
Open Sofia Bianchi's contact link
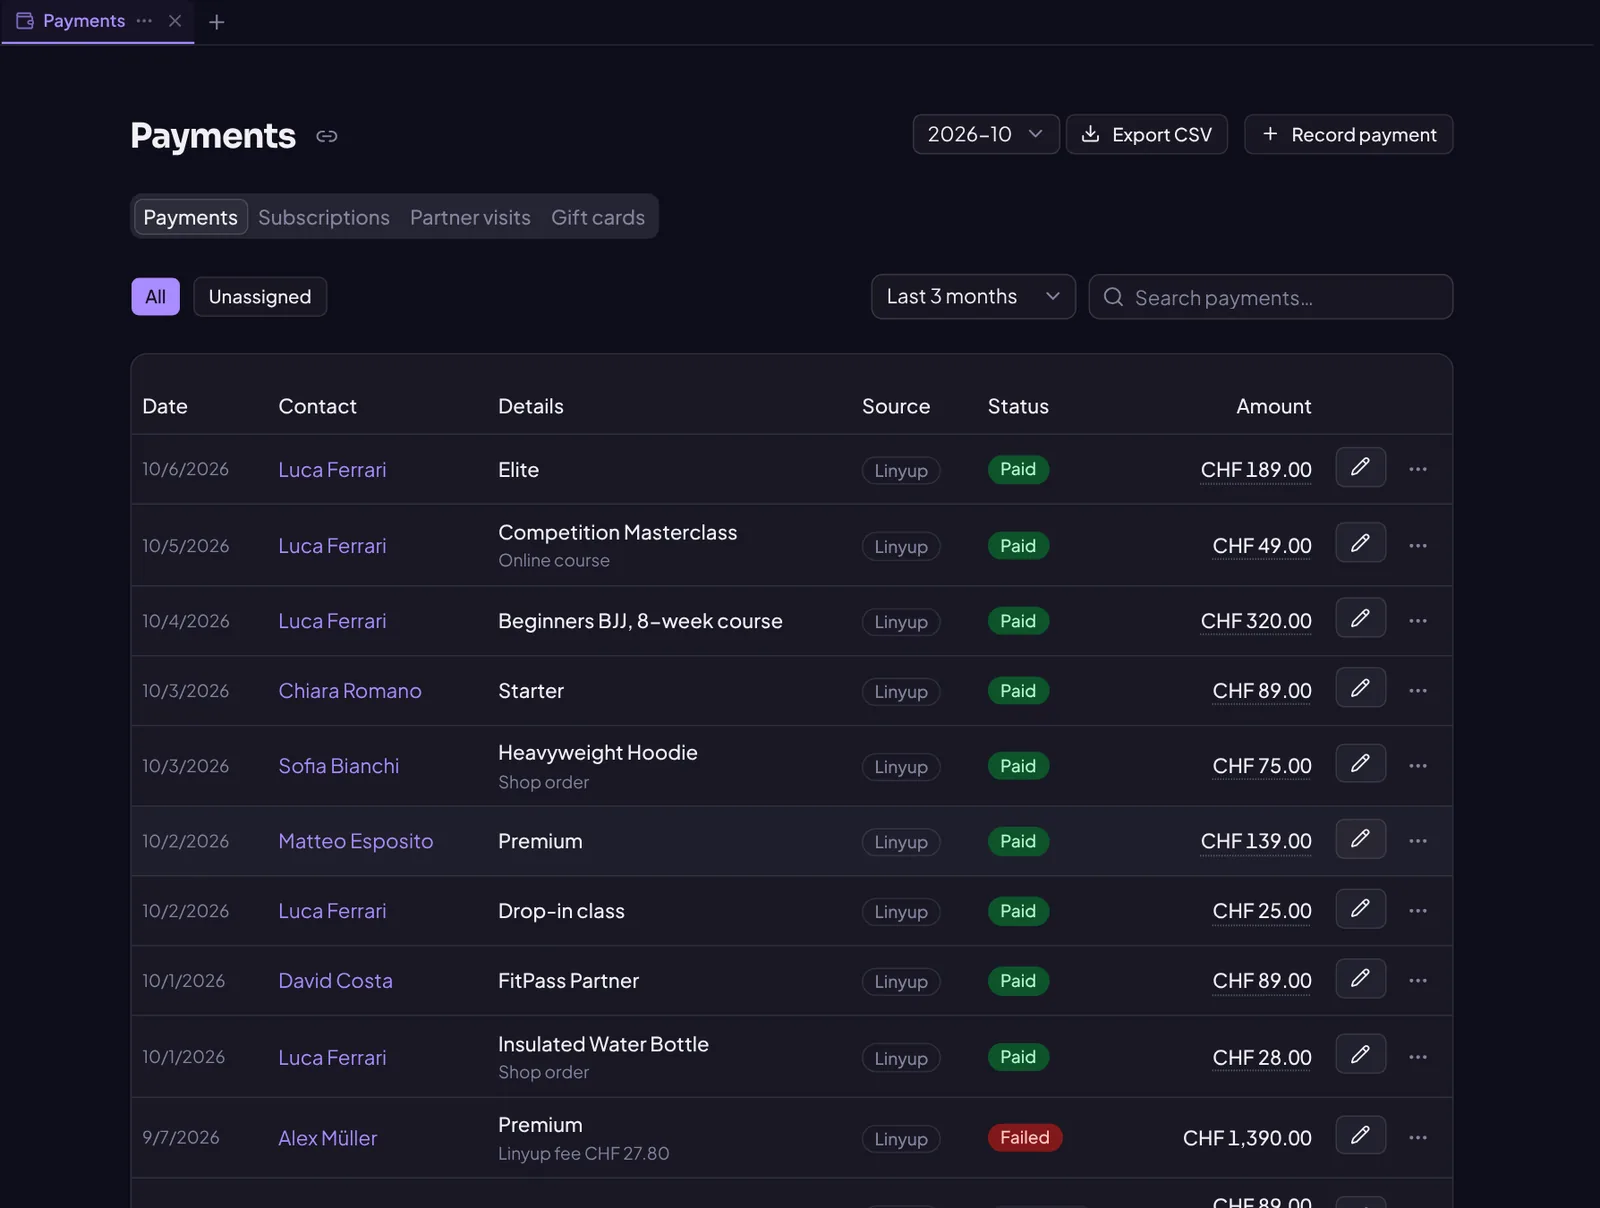(x=339, y=766)
